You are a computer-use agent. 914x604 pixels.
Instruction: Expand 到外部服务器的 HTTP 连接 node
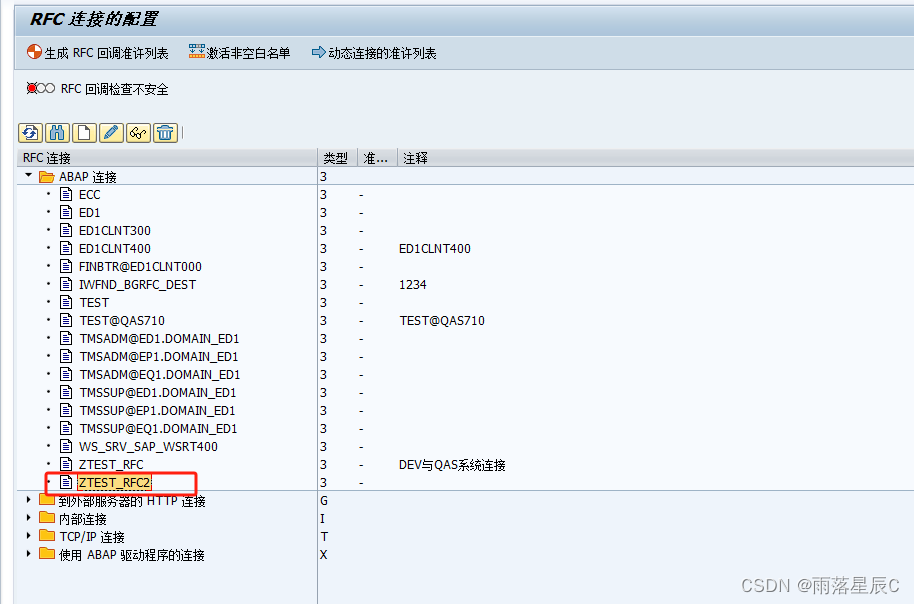(x=29, y=500)
